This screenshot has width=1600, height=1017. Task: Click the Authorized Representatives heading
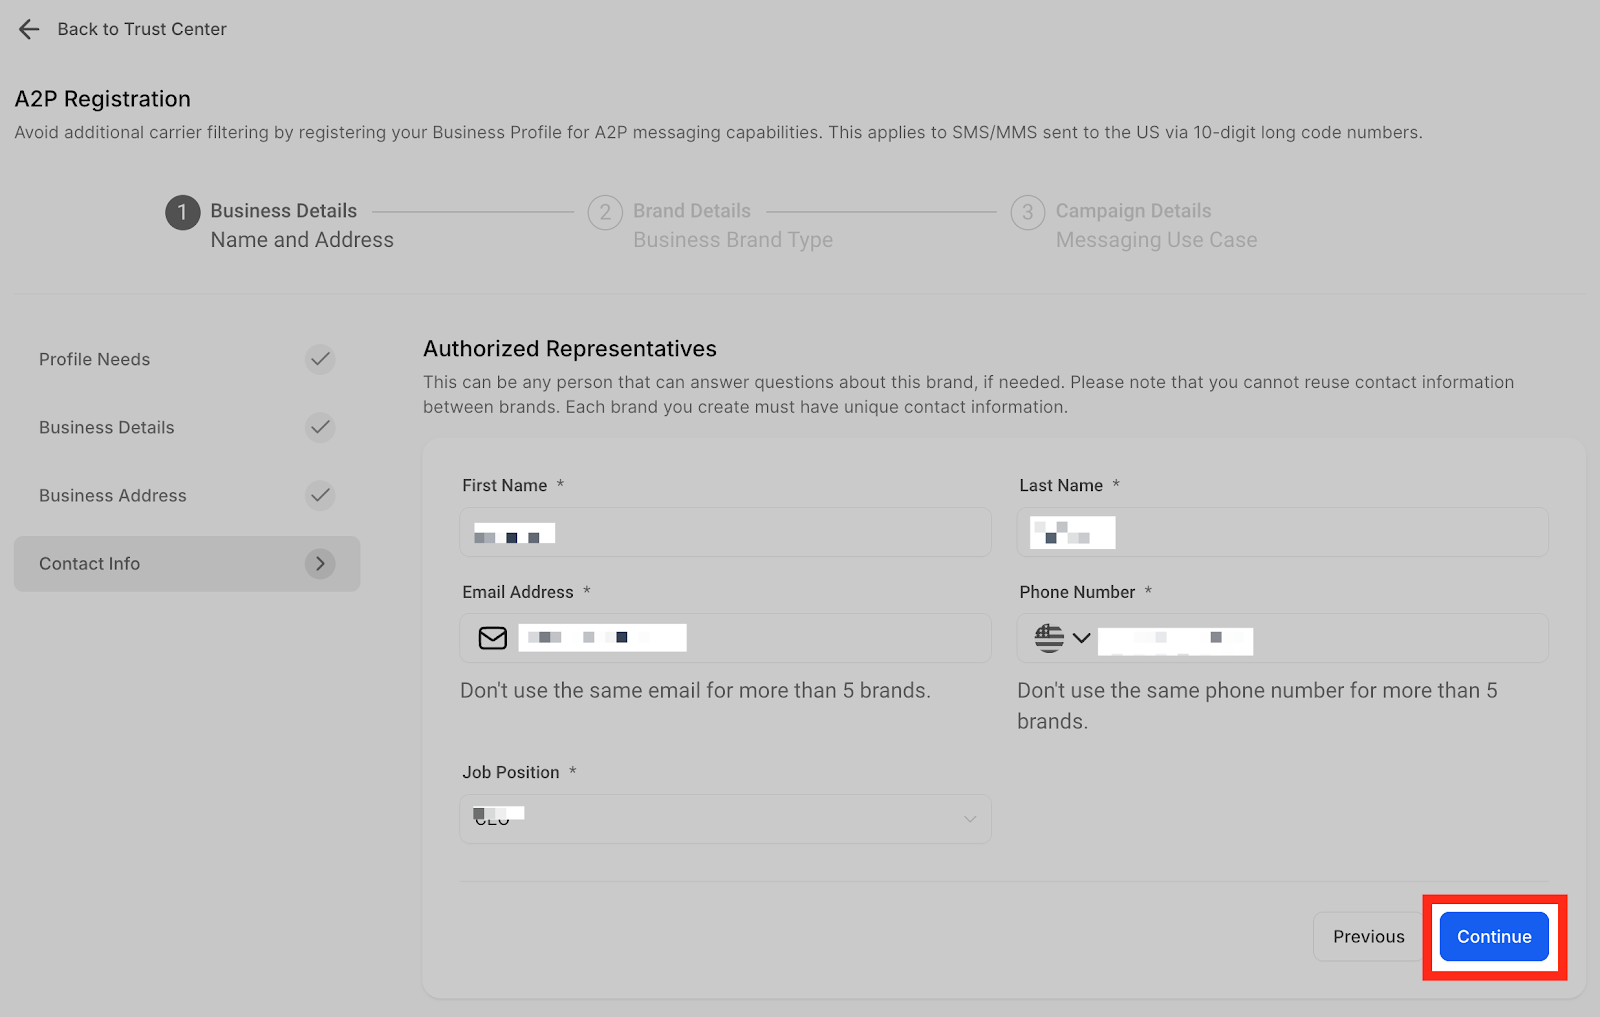(570, 349)
